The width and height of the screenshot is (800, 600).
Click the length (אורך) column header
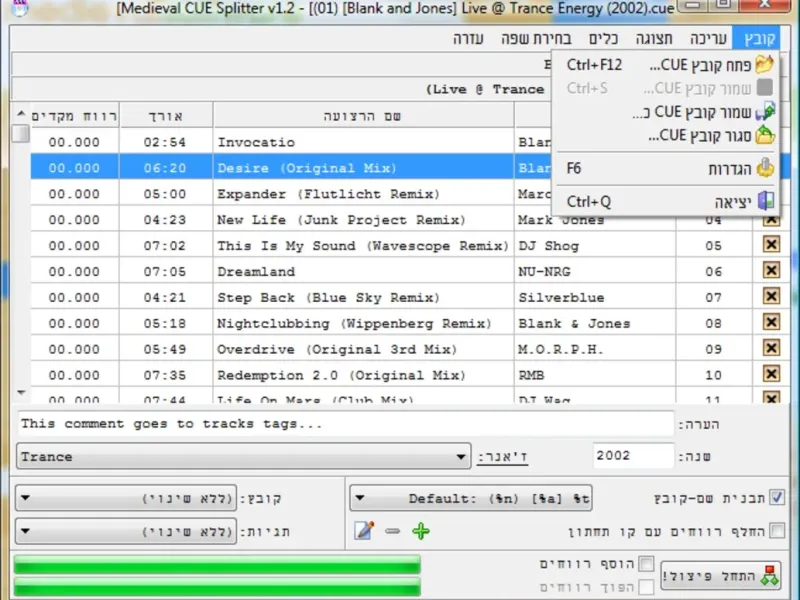point(166,116)
